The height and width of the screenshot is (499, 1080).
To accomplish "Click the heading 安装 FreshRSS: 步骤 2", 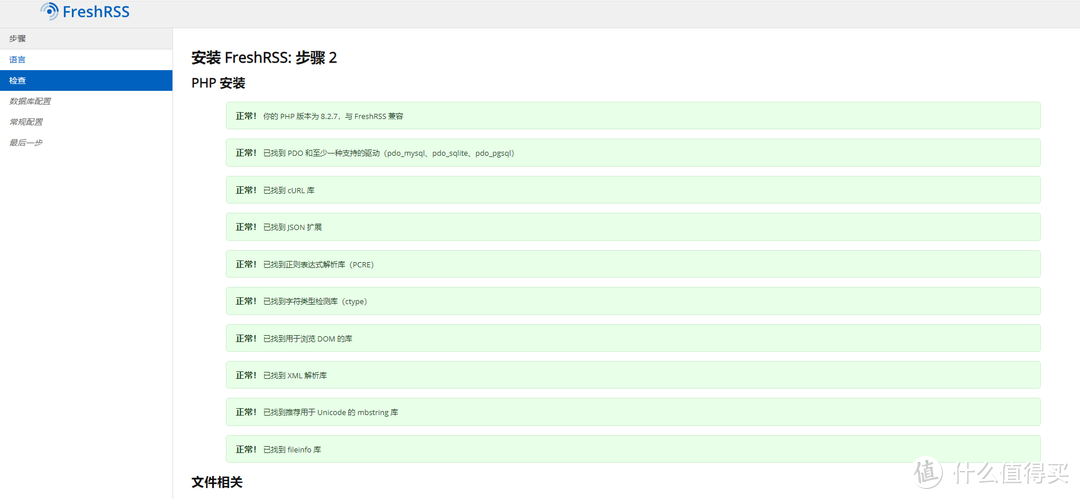I will pos(264,58).
